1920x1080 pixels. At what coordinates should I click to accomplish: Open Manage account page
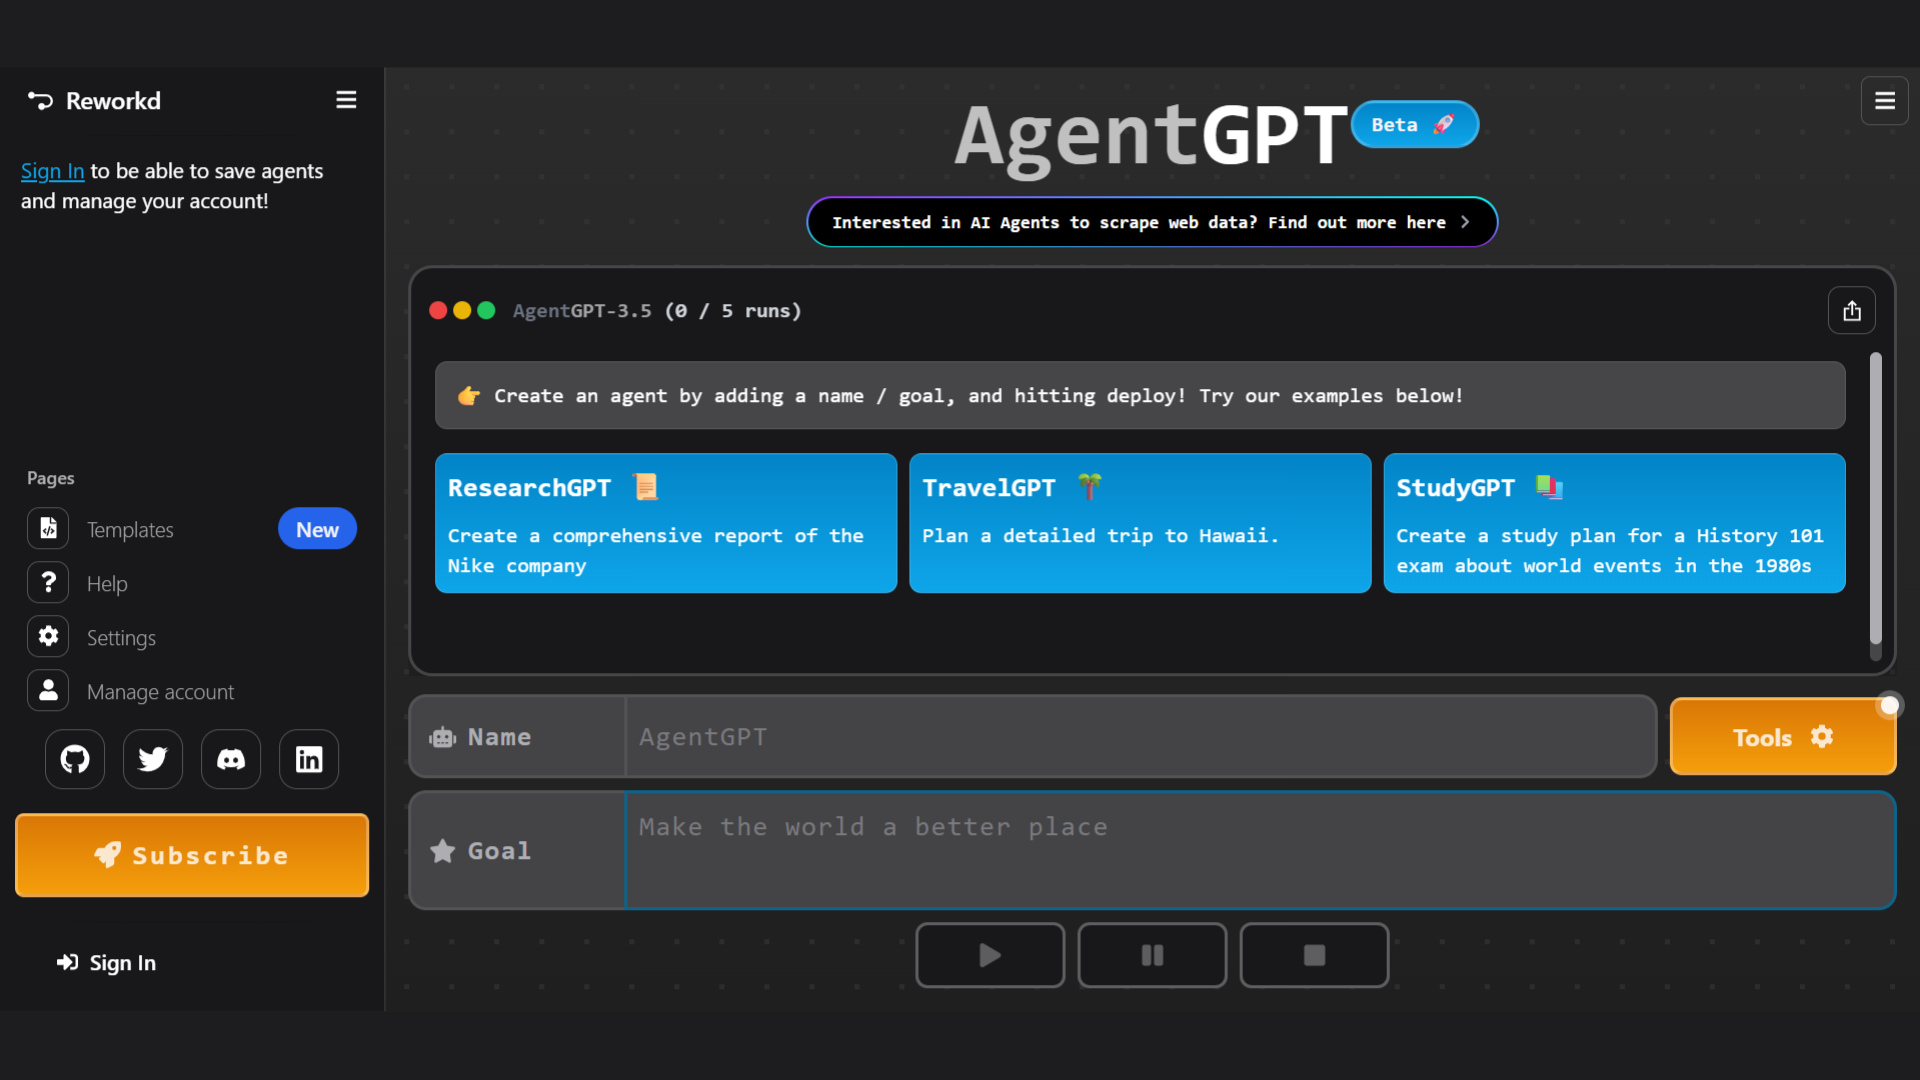160,692
